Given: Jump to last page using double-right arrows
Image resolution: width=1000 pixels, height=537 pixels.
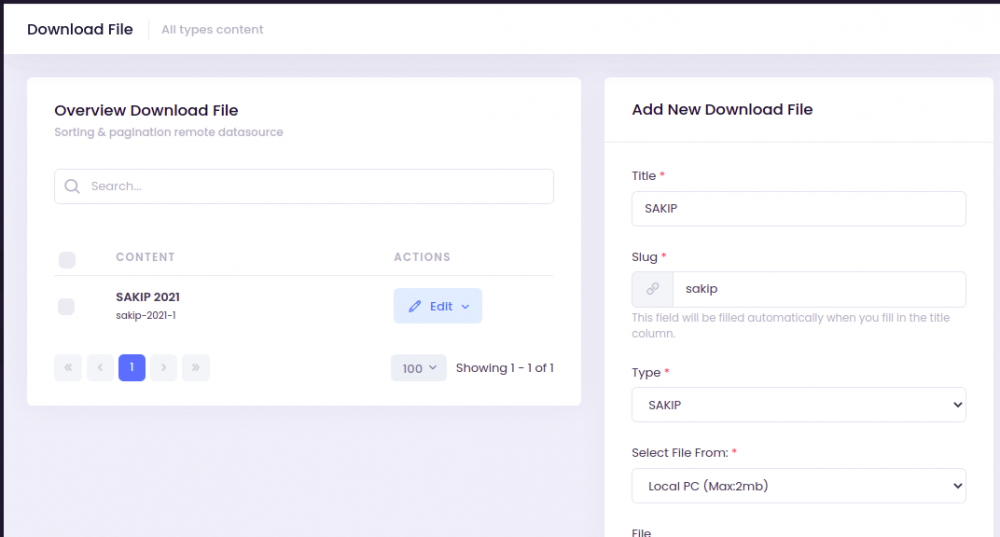Looking at the screenshot, I should pyautogui.click(x=196, y=368).
